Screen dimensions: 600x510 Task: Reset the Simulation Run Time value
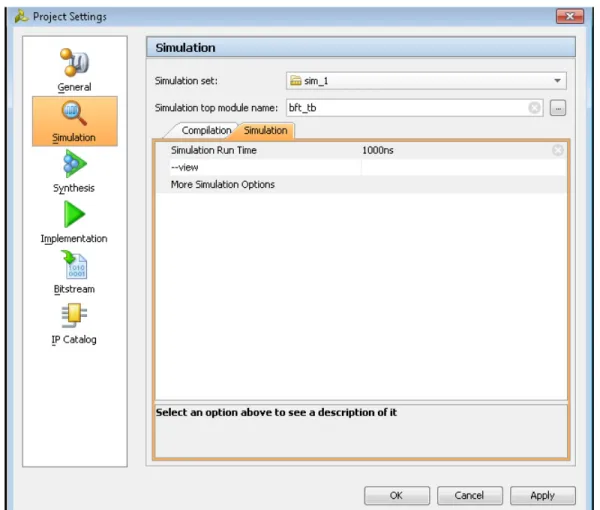coord(558,150)
